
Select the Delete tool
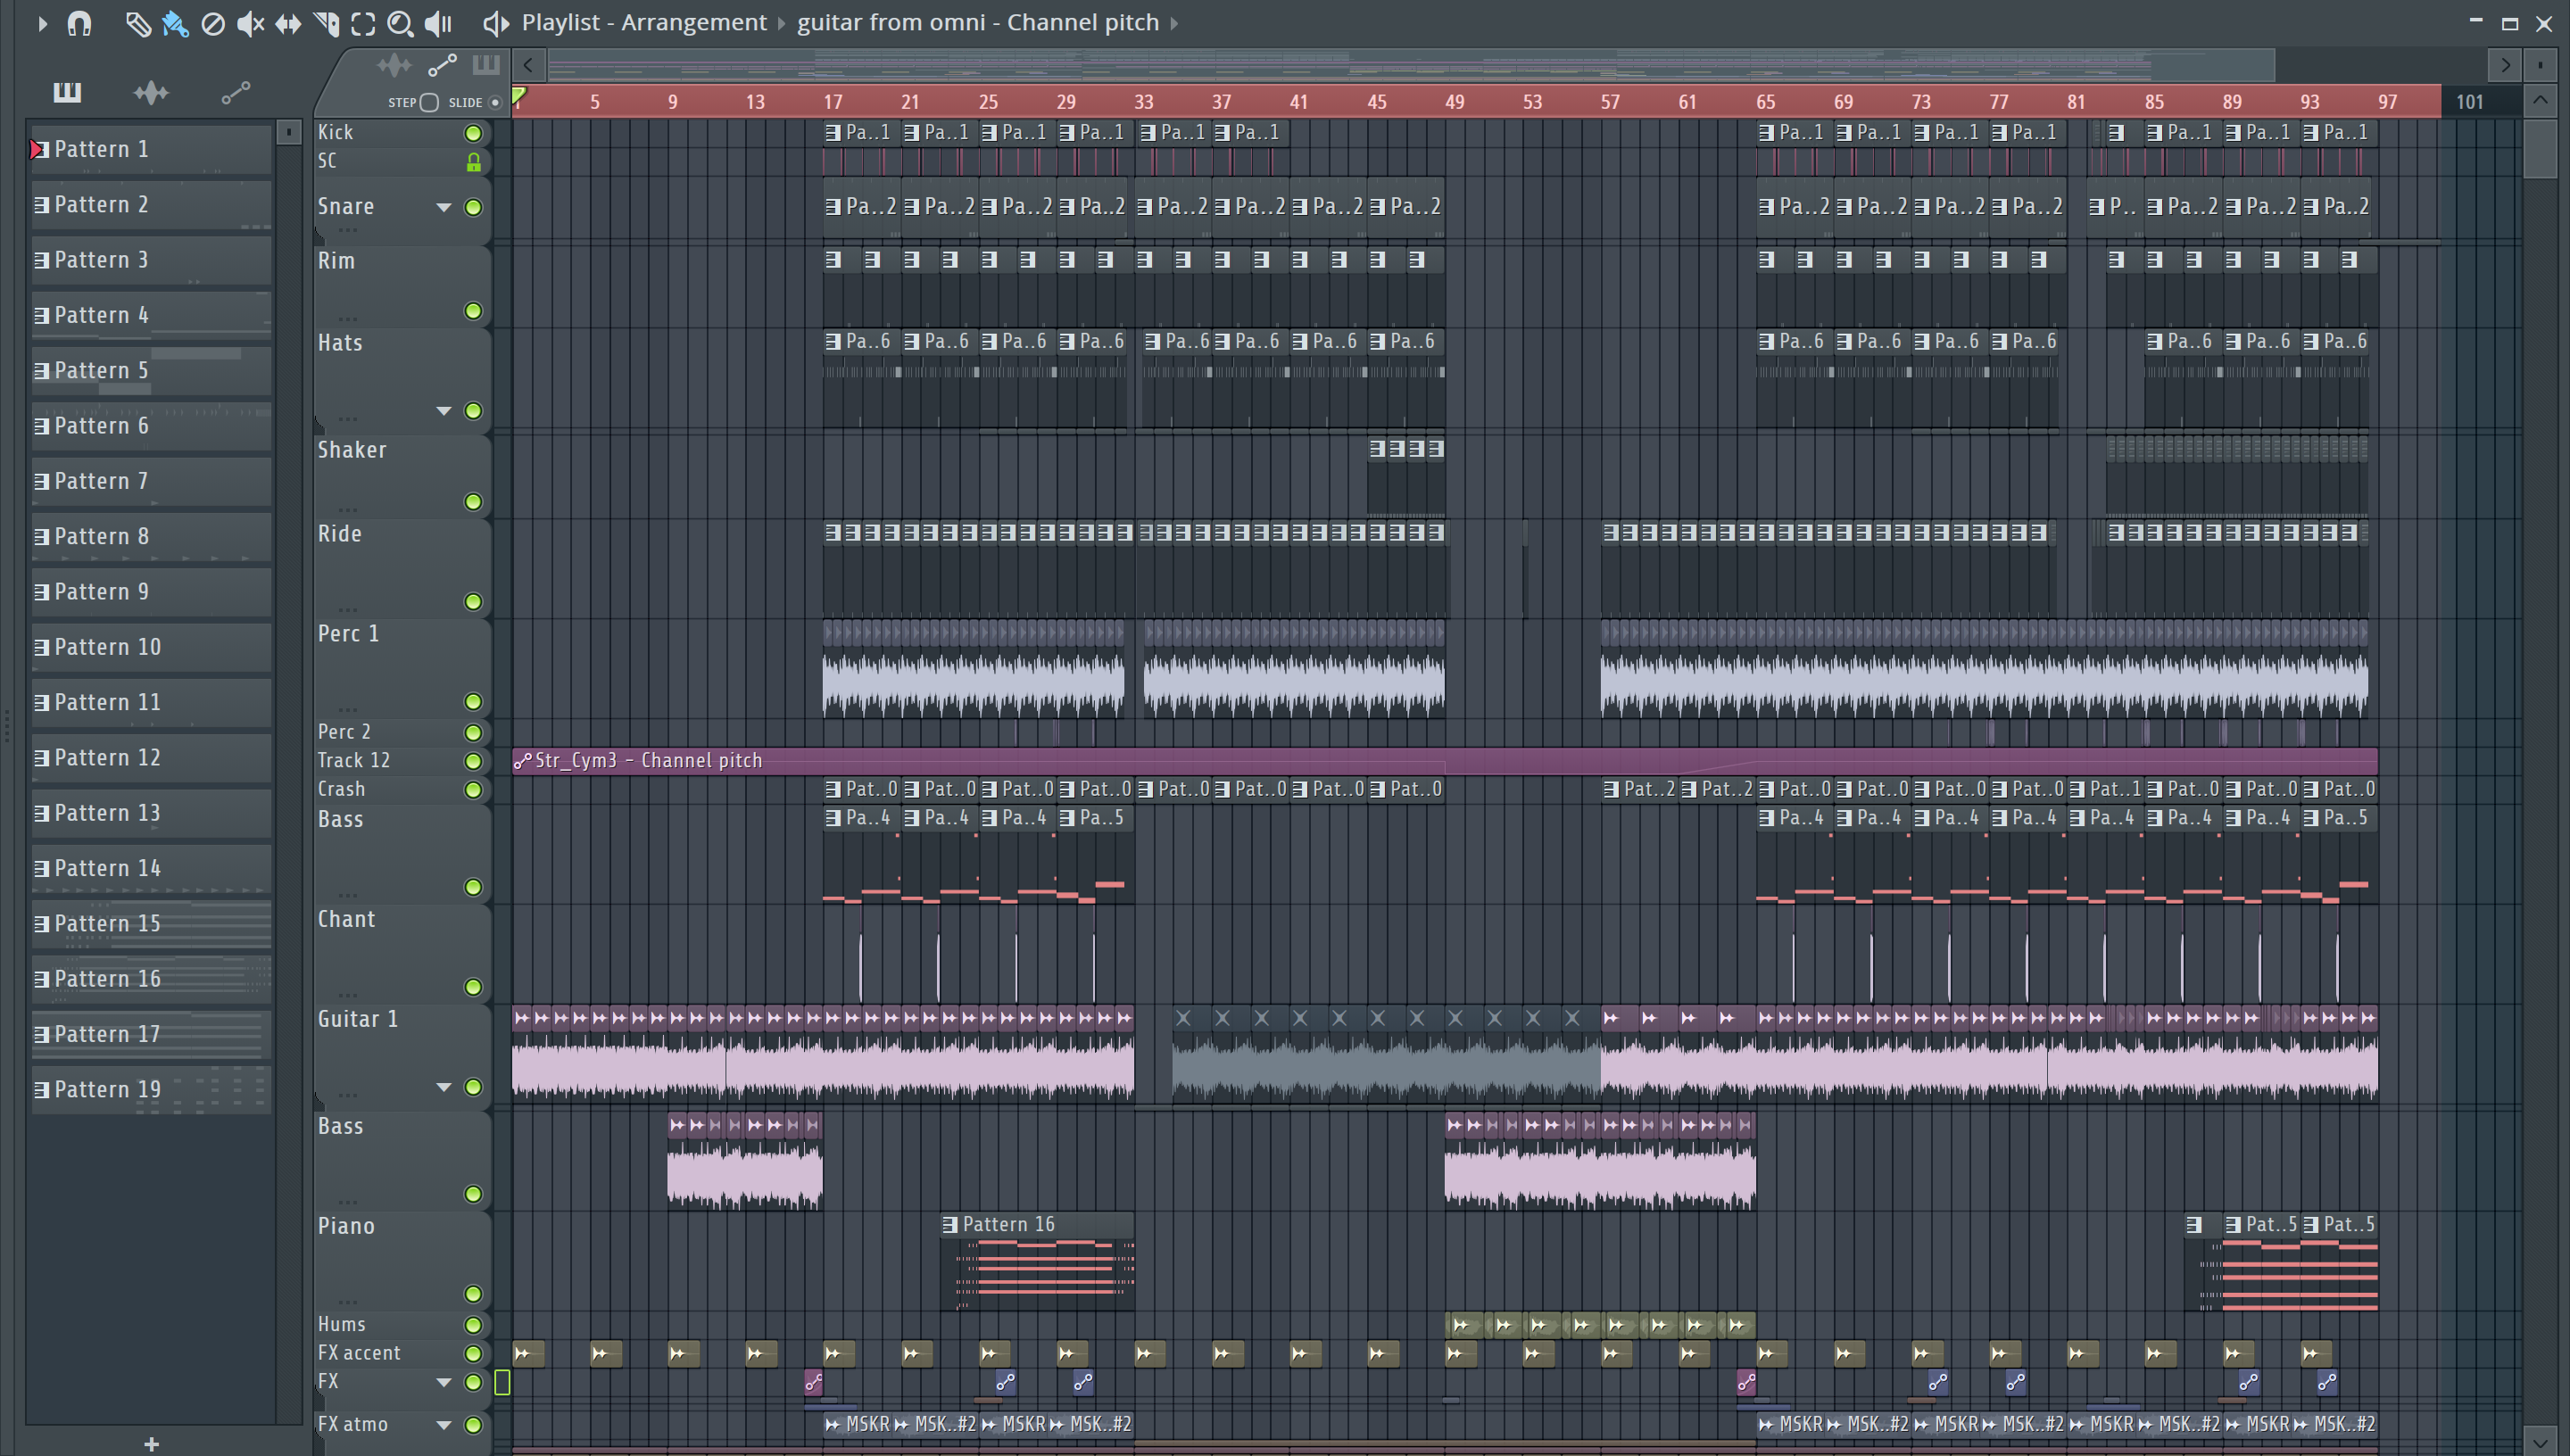[212, 23]
